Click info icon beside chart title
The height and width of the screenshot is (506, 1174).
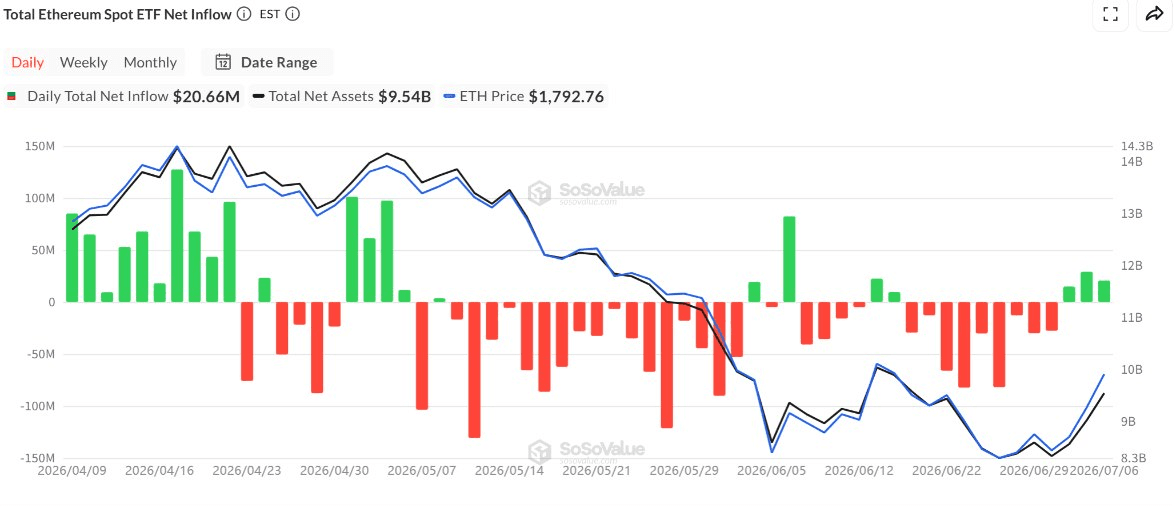243,14
